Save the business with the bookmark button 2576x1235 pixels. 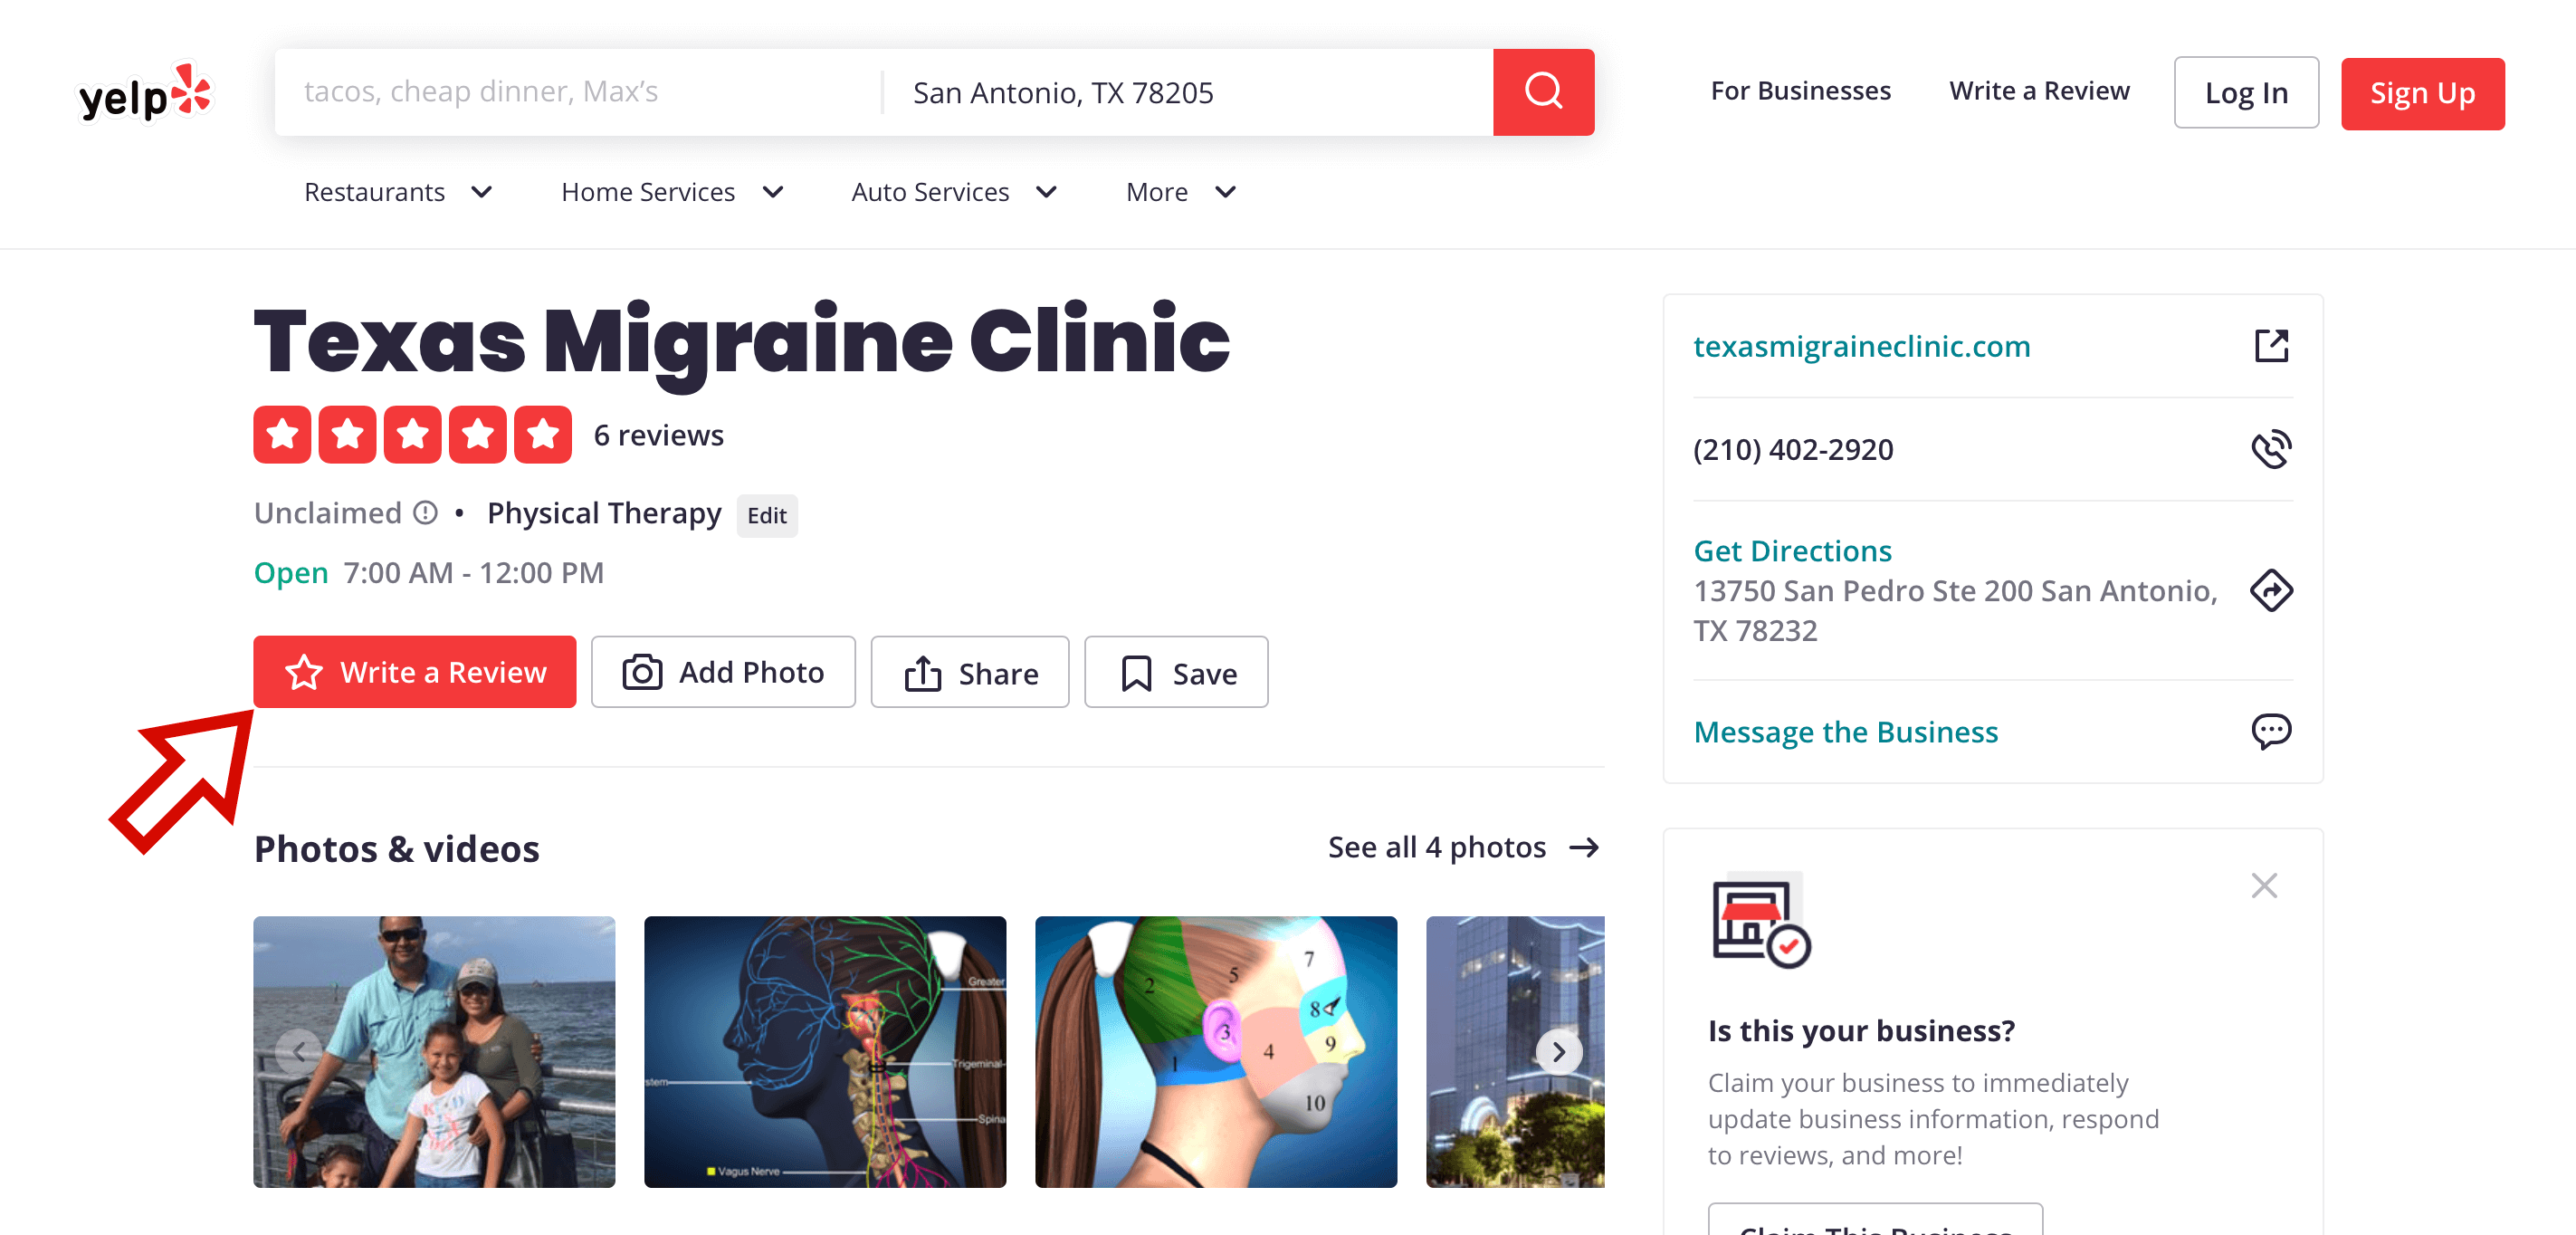point(1176,672)
